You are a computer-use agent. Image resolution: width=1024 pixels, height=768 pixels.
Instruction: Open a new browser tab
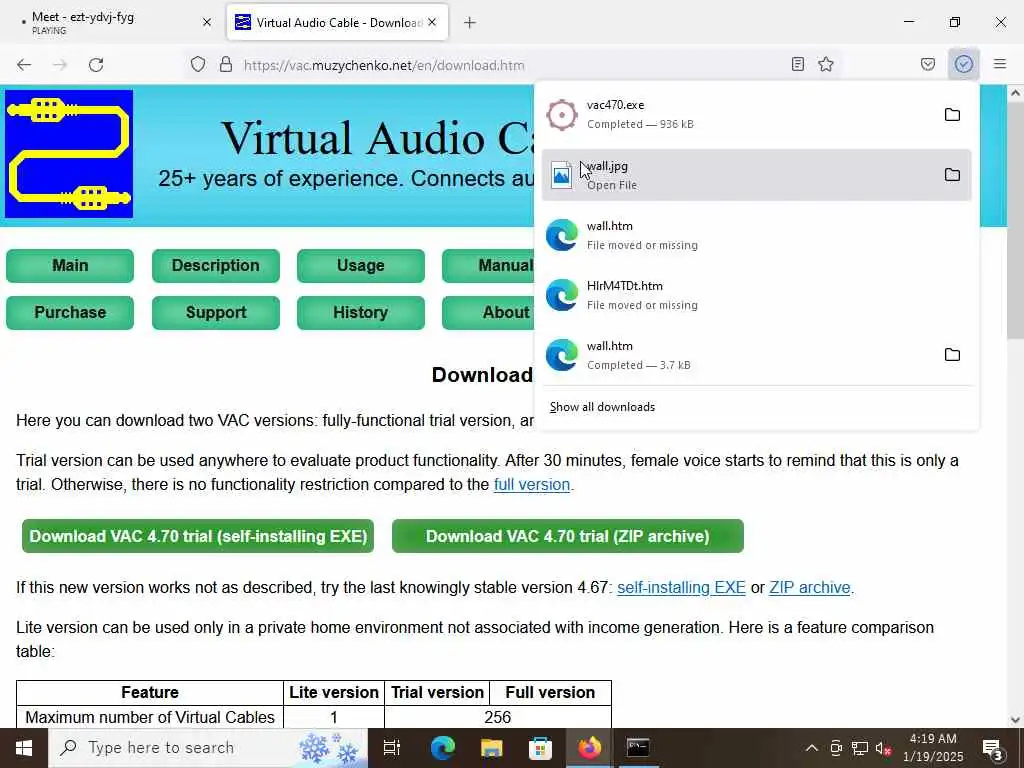tap(470, 23)
